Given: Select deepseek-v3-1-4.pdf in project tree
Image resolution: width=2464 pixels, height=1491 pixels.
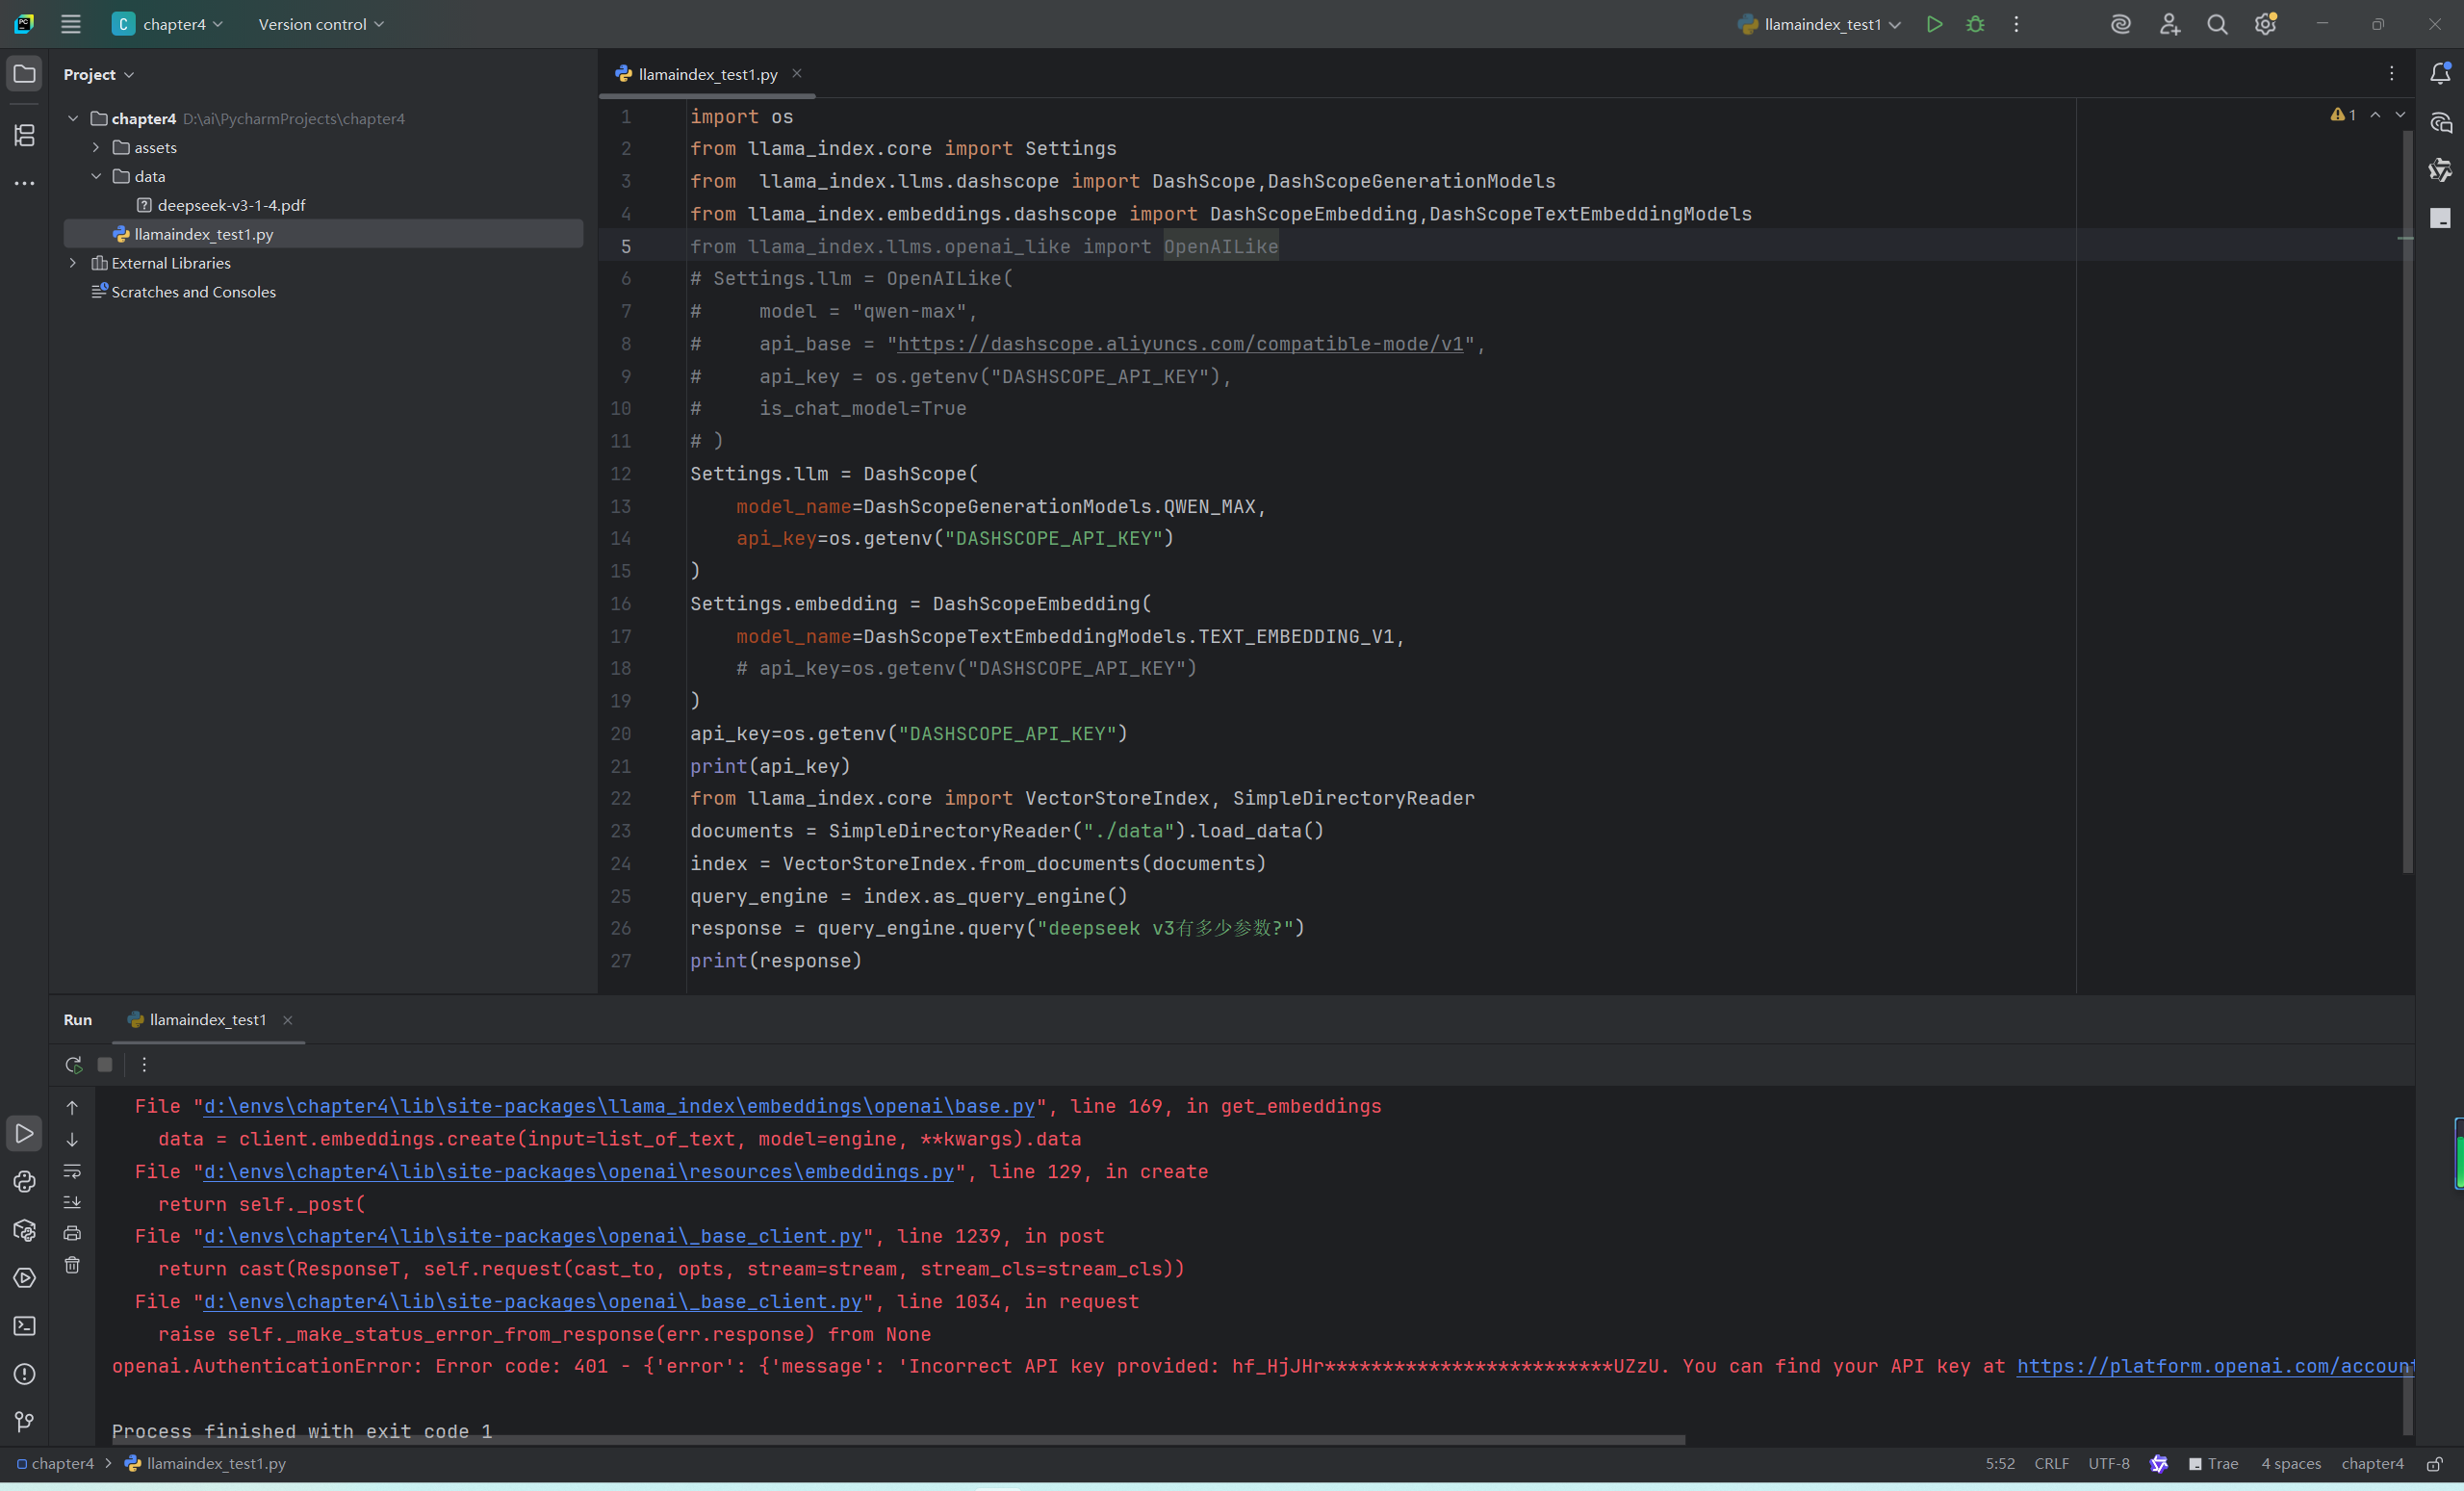Looking at the screenshot, I should [231, 205].
